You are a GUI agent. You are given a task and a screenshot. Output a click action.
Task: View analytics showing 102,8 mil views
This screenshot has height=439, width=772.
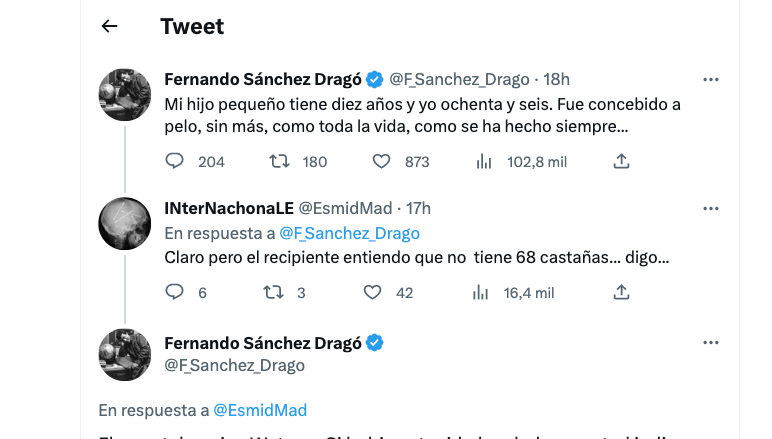[x=485, y=161]
